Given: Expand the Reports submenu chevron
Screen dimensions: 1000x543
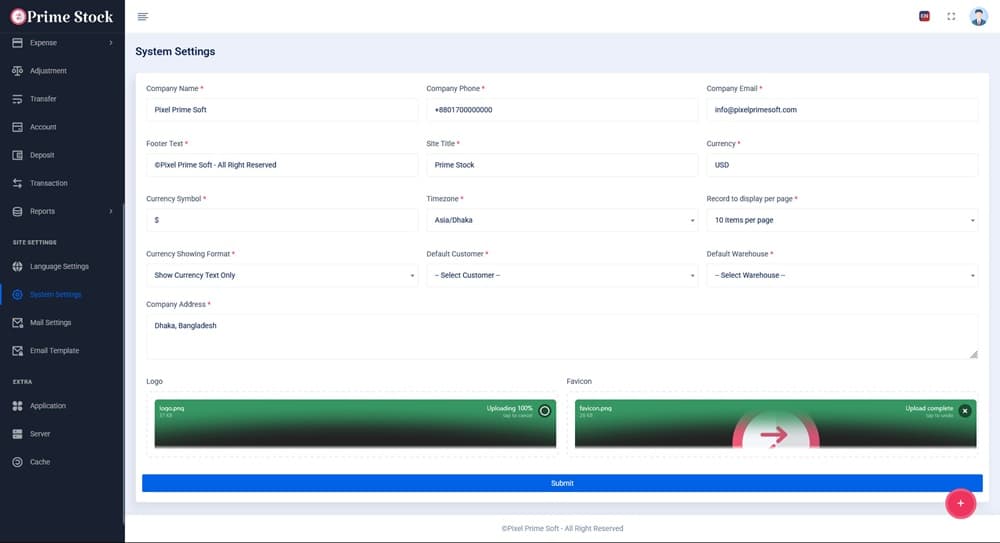Looking at the screenshot, I should click(111, 211).
